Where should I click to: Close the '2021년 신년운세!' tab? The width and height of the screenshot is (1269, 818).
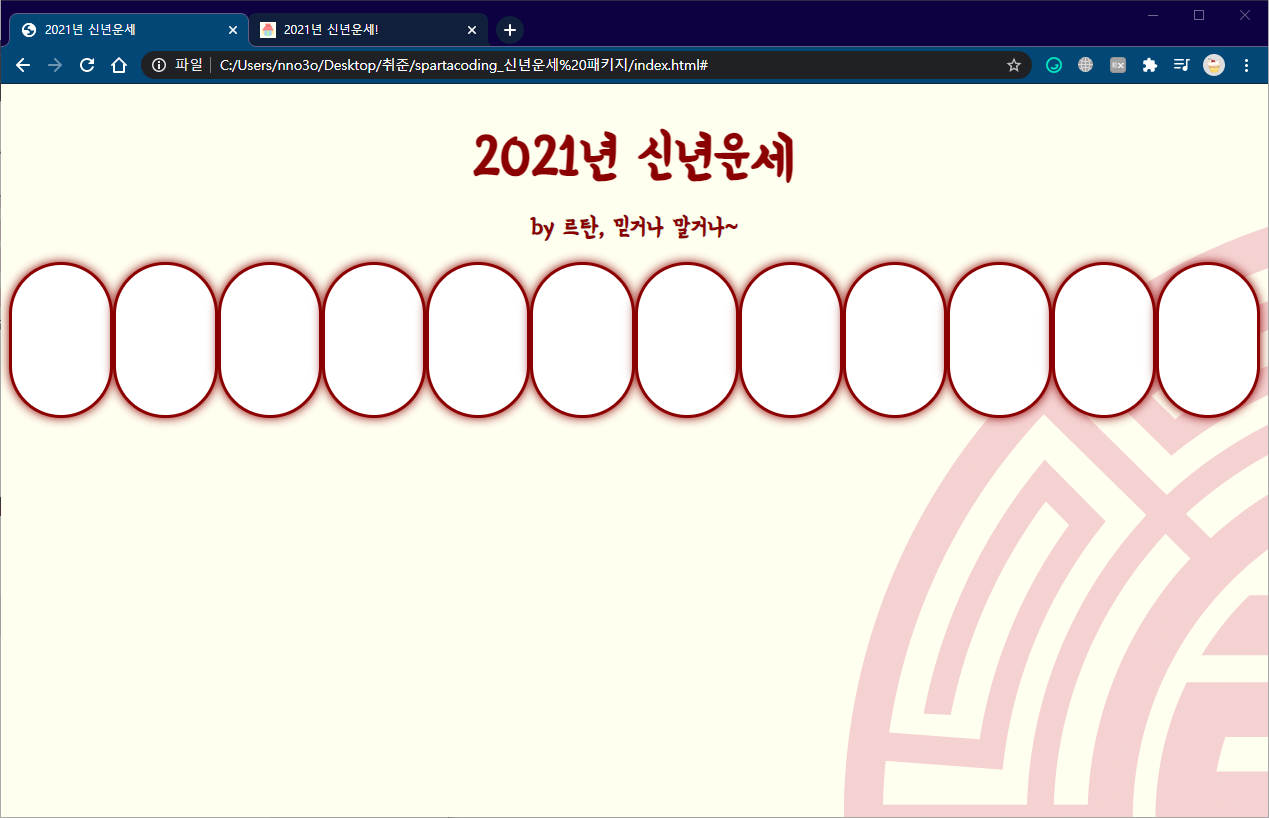click(472, 30)
